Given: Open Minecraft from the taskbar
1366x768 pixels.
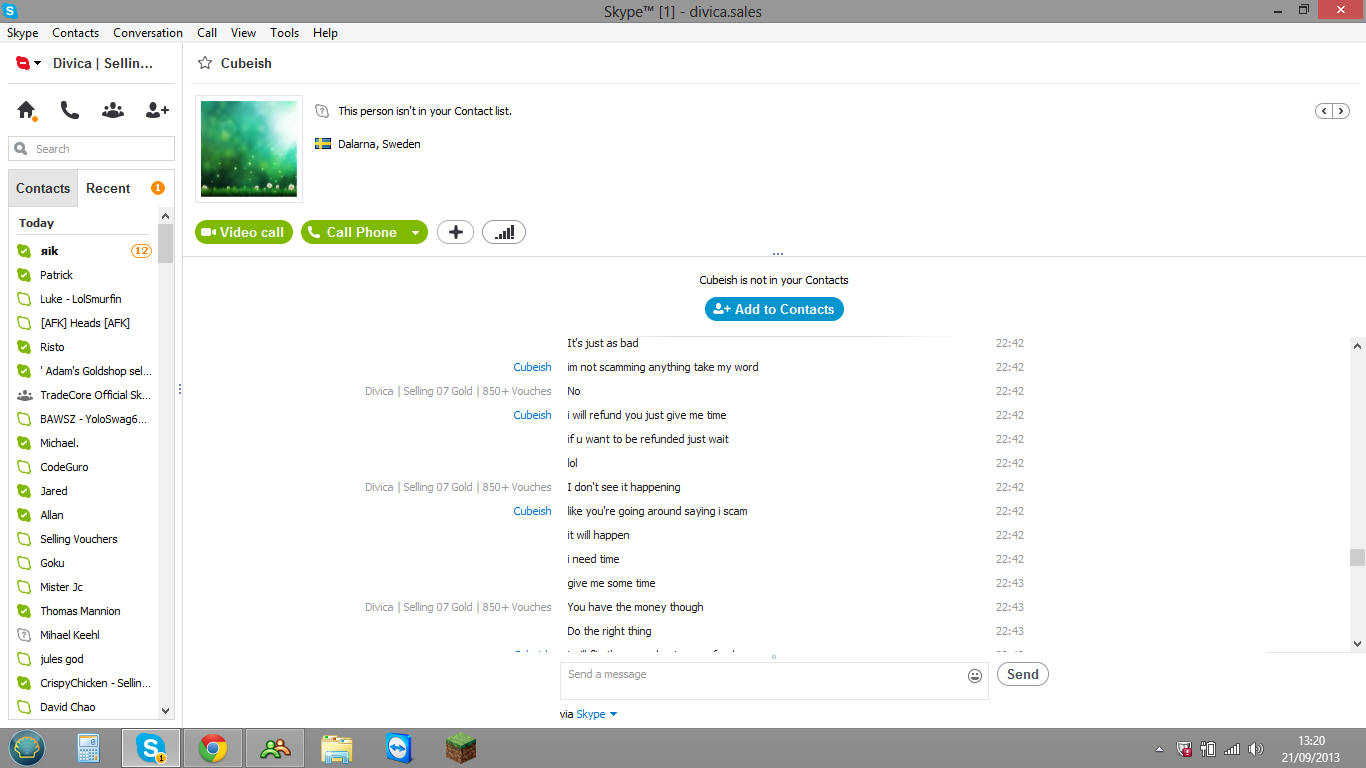Looking at the screenshot, I should [461, 748].
